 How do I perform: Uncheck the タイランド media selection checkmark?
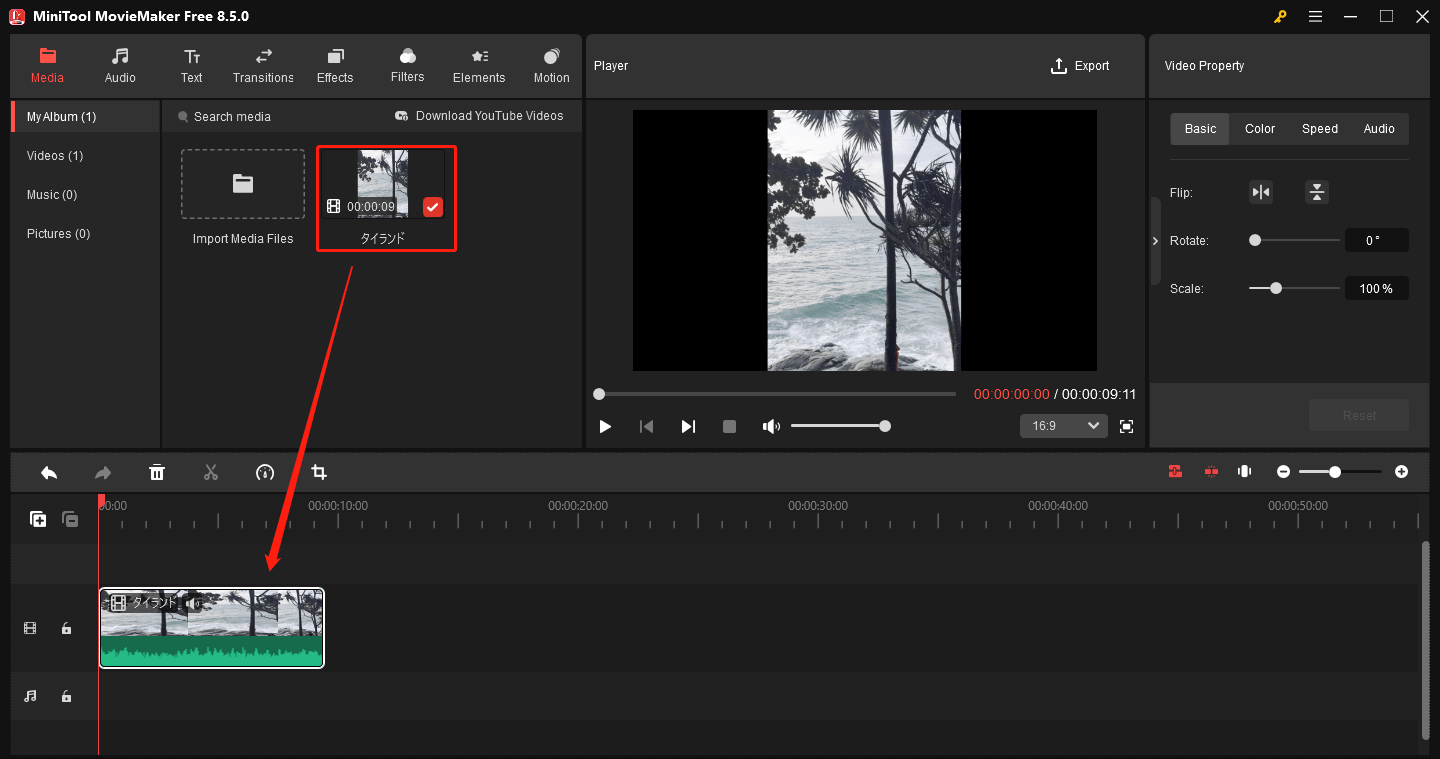click(432, 207)
